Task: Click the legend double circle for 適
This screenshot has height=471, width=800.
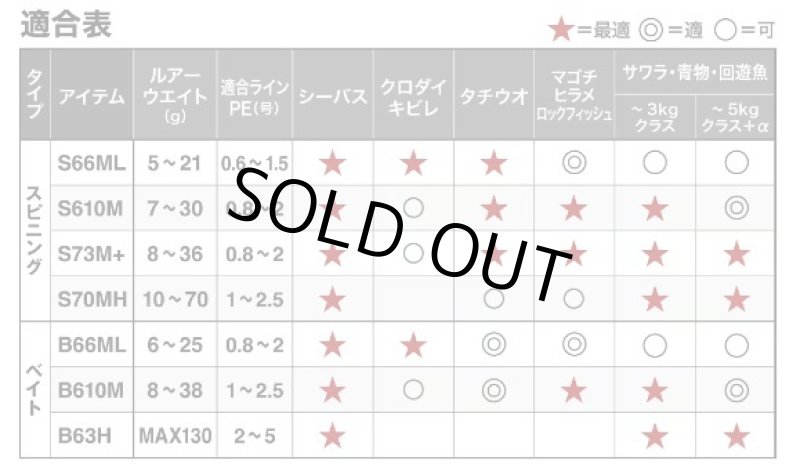Action: (651, 31)
